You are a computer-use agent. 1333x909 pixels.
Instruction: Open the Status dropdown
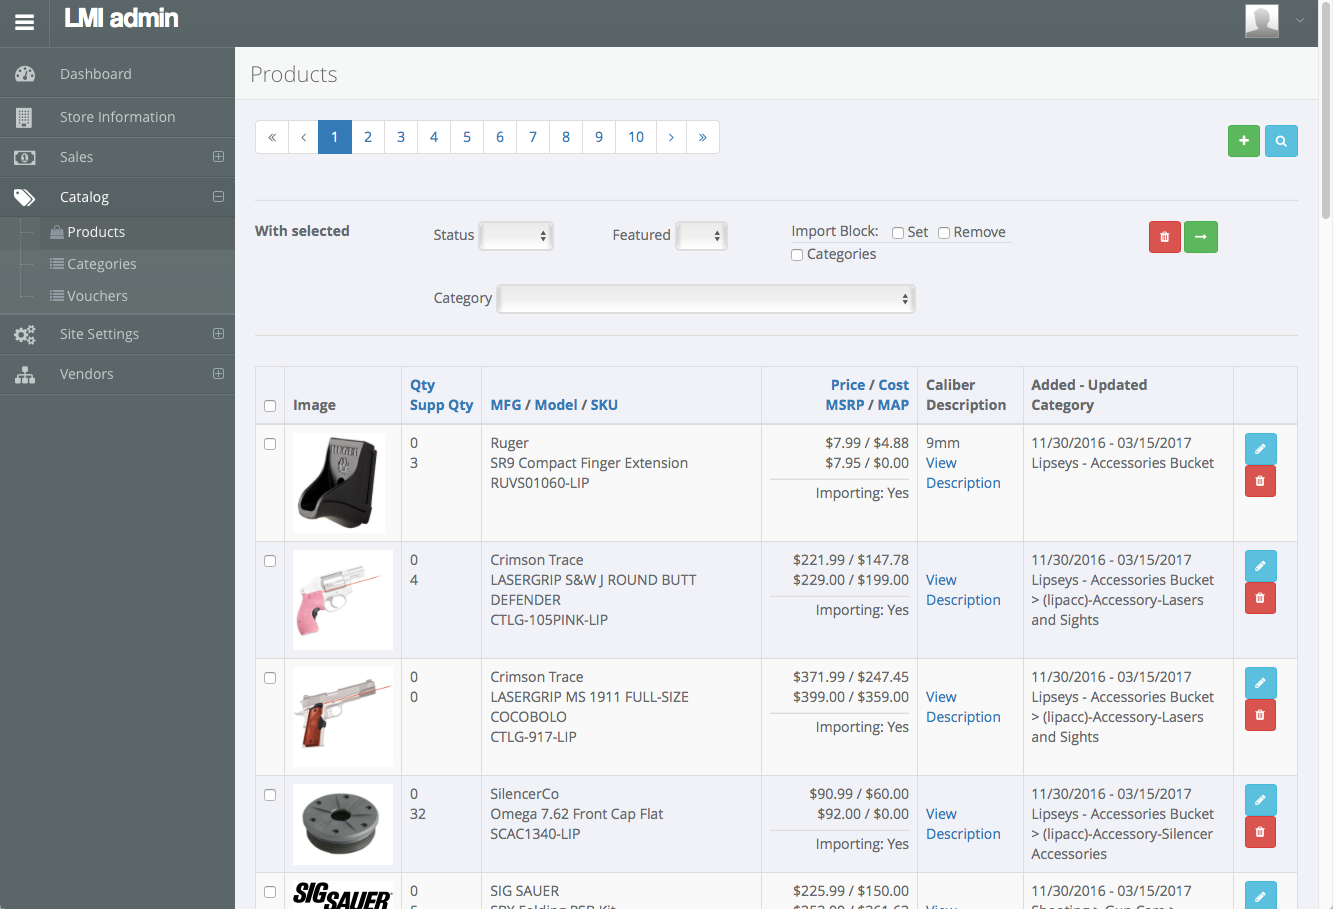coord(516,236)
